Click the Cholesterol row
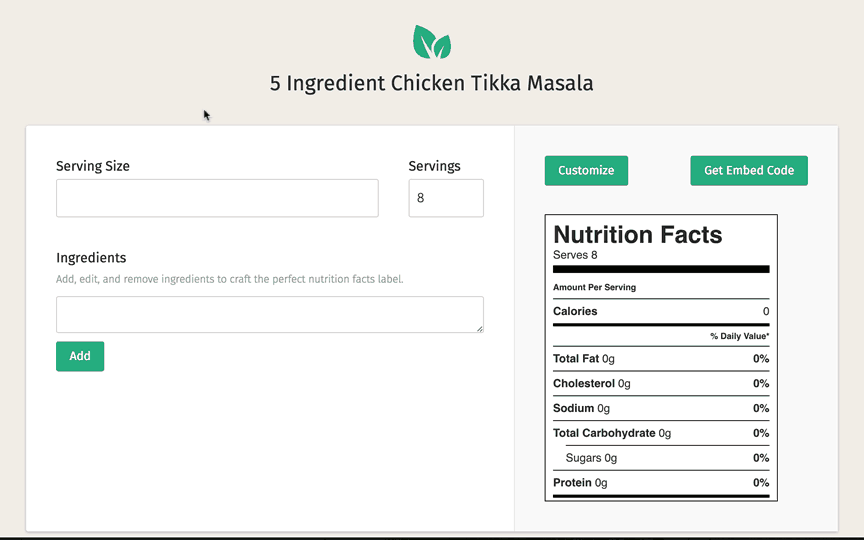 [x=661, y=383]
